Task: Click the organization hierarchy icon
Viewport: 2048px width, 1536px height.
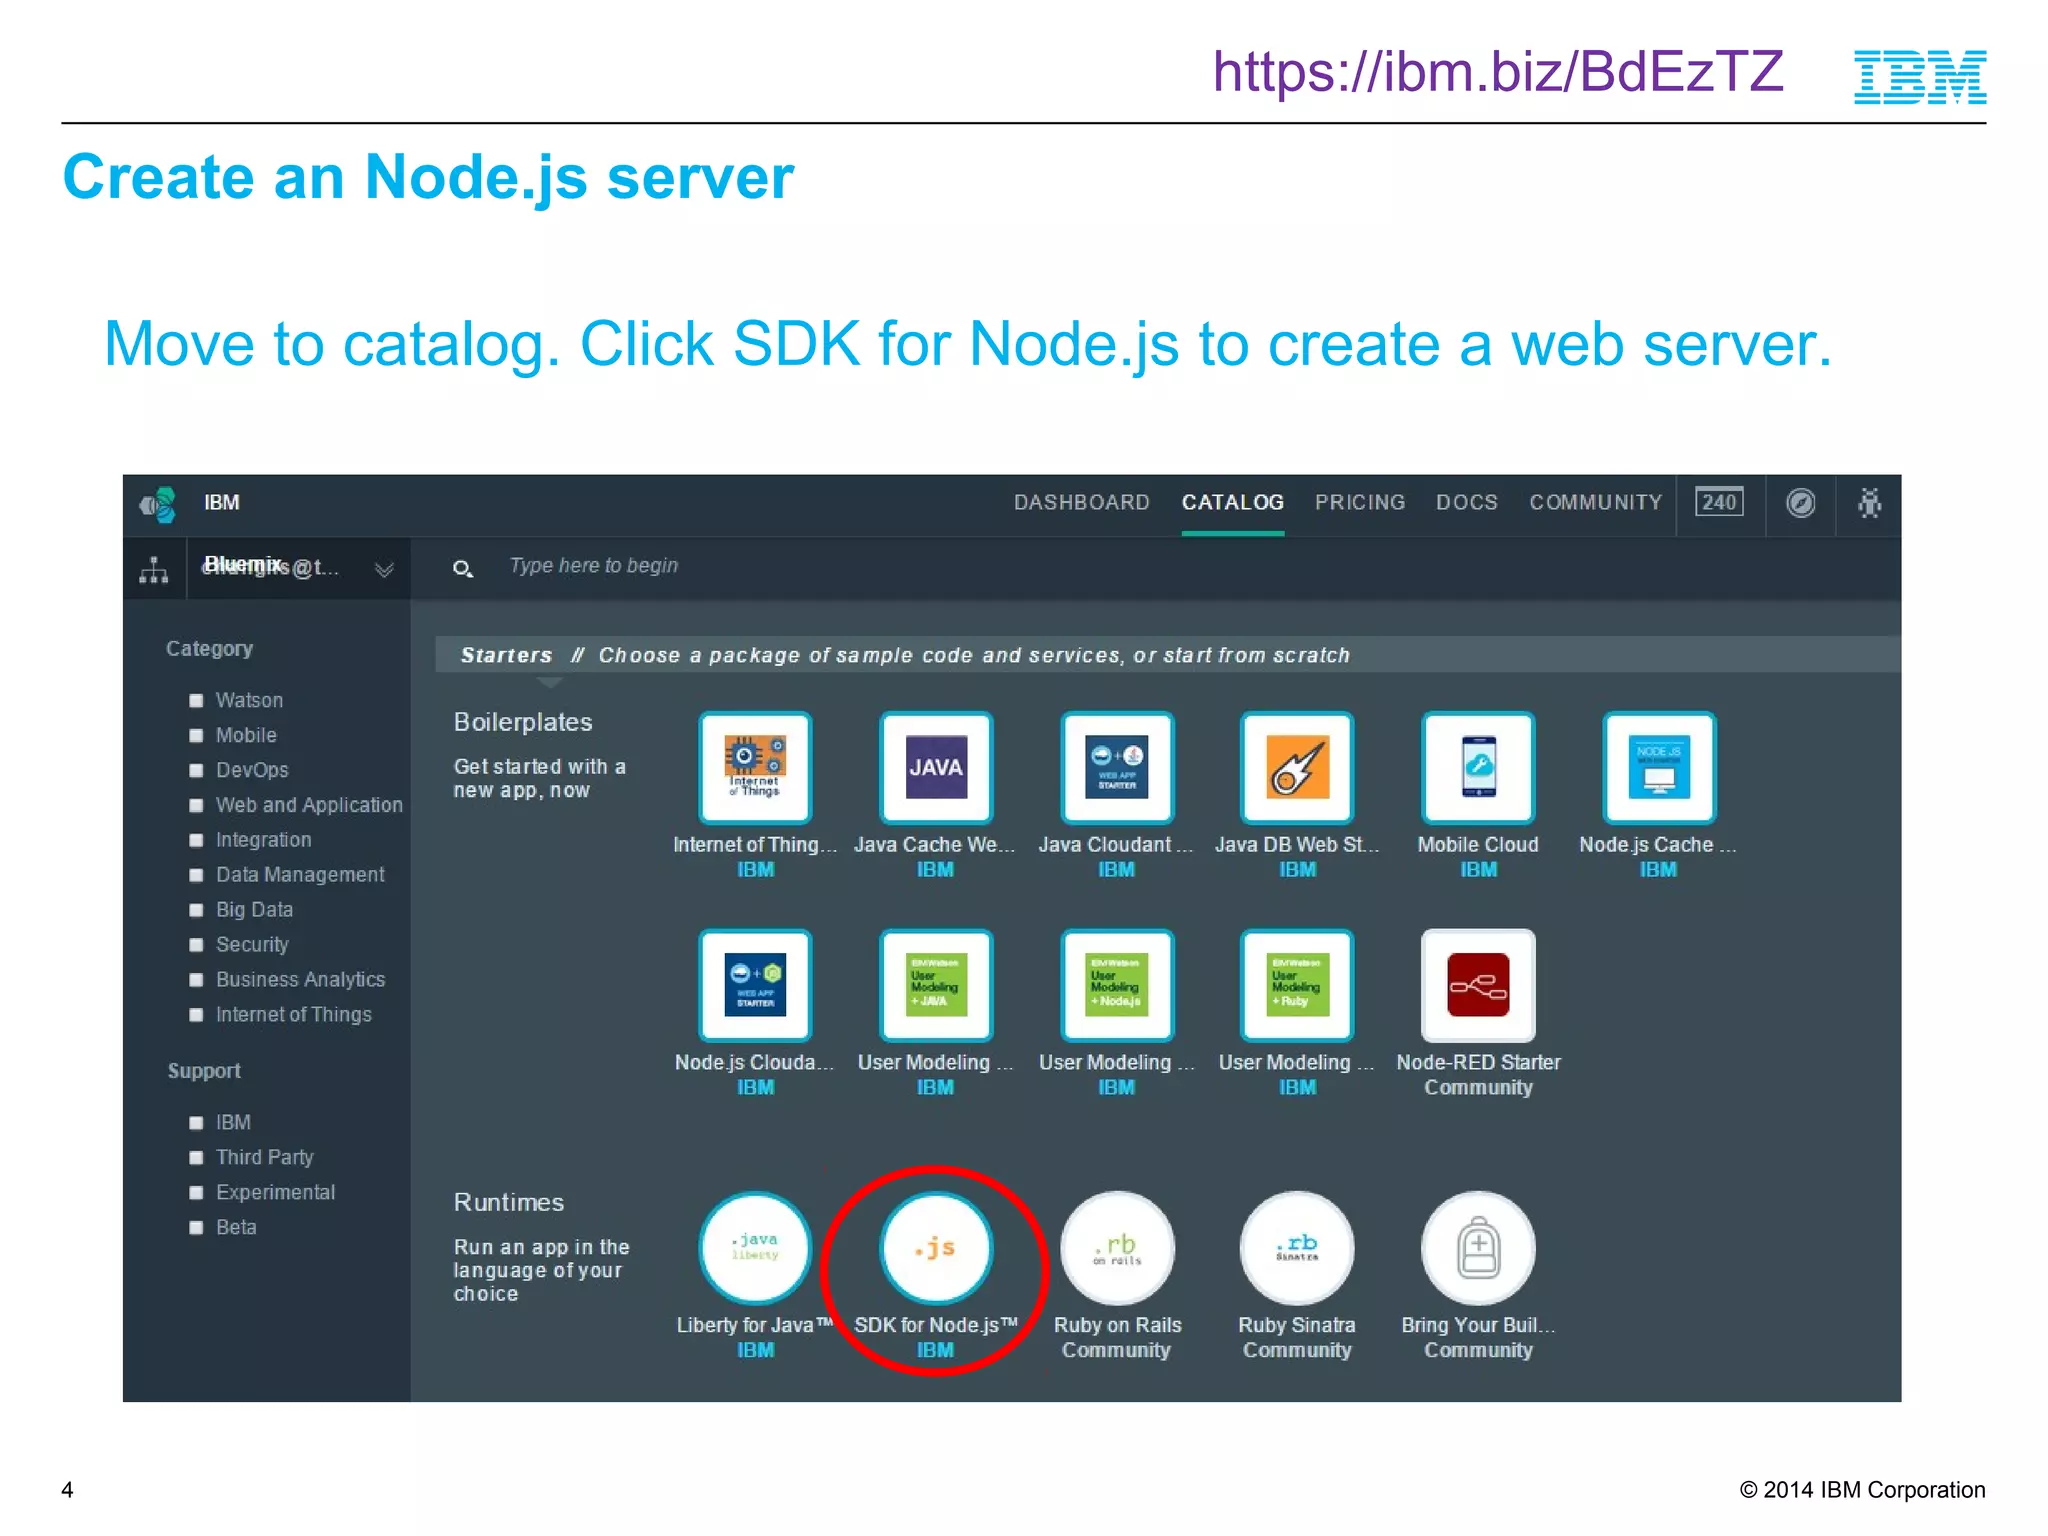Action: 154,570
